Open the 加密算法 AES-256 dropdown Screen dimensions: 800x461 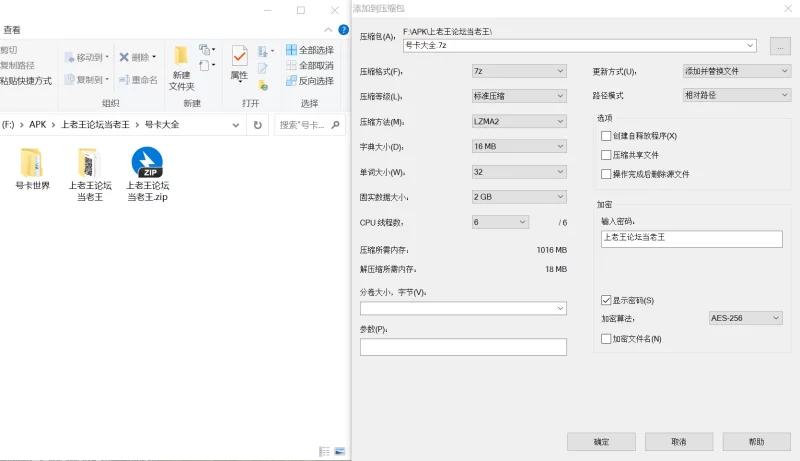click(x=745, y=318)
